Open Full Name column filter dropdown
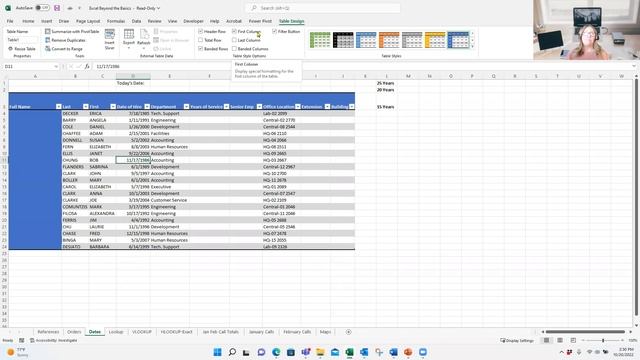 pyautogui.click(x=58, y=107)
